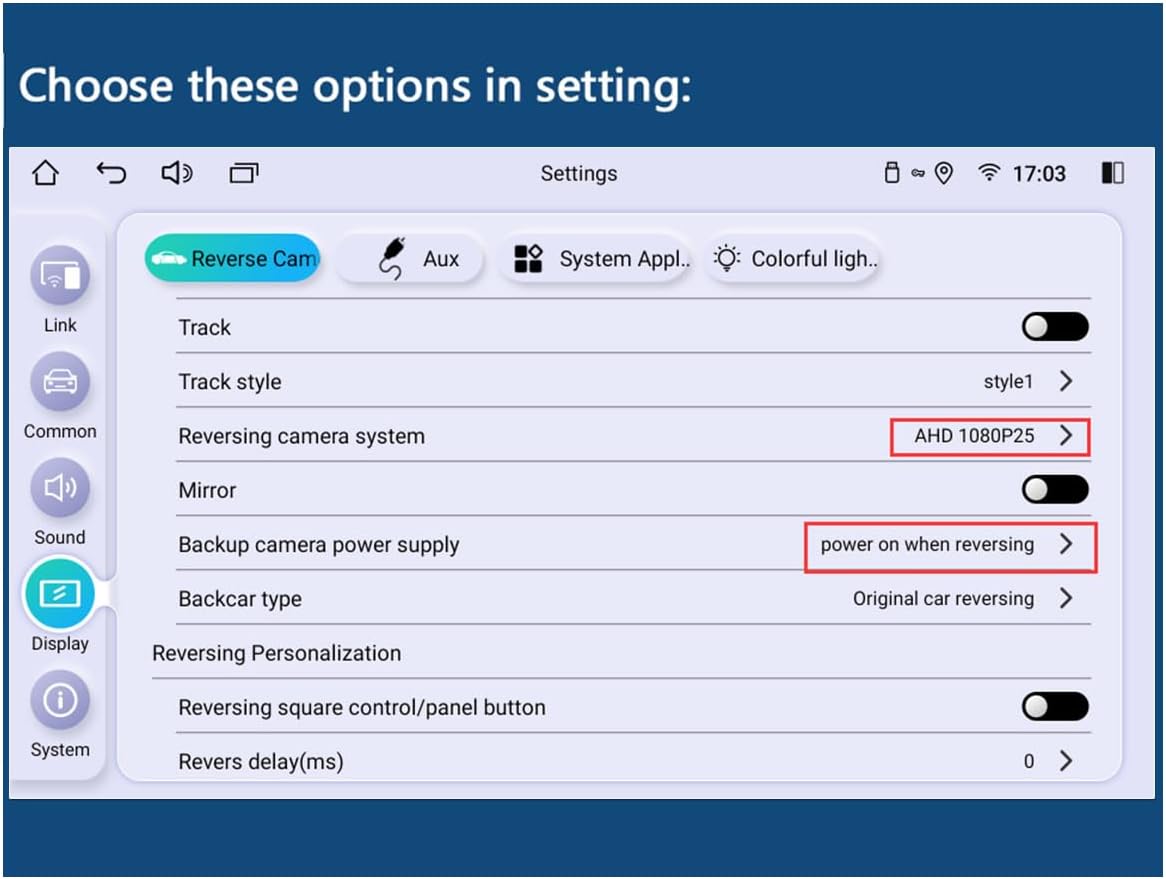Select the Reverse Cam tab
This screenshot has width=1166, height=879.
tap(233, 258)
